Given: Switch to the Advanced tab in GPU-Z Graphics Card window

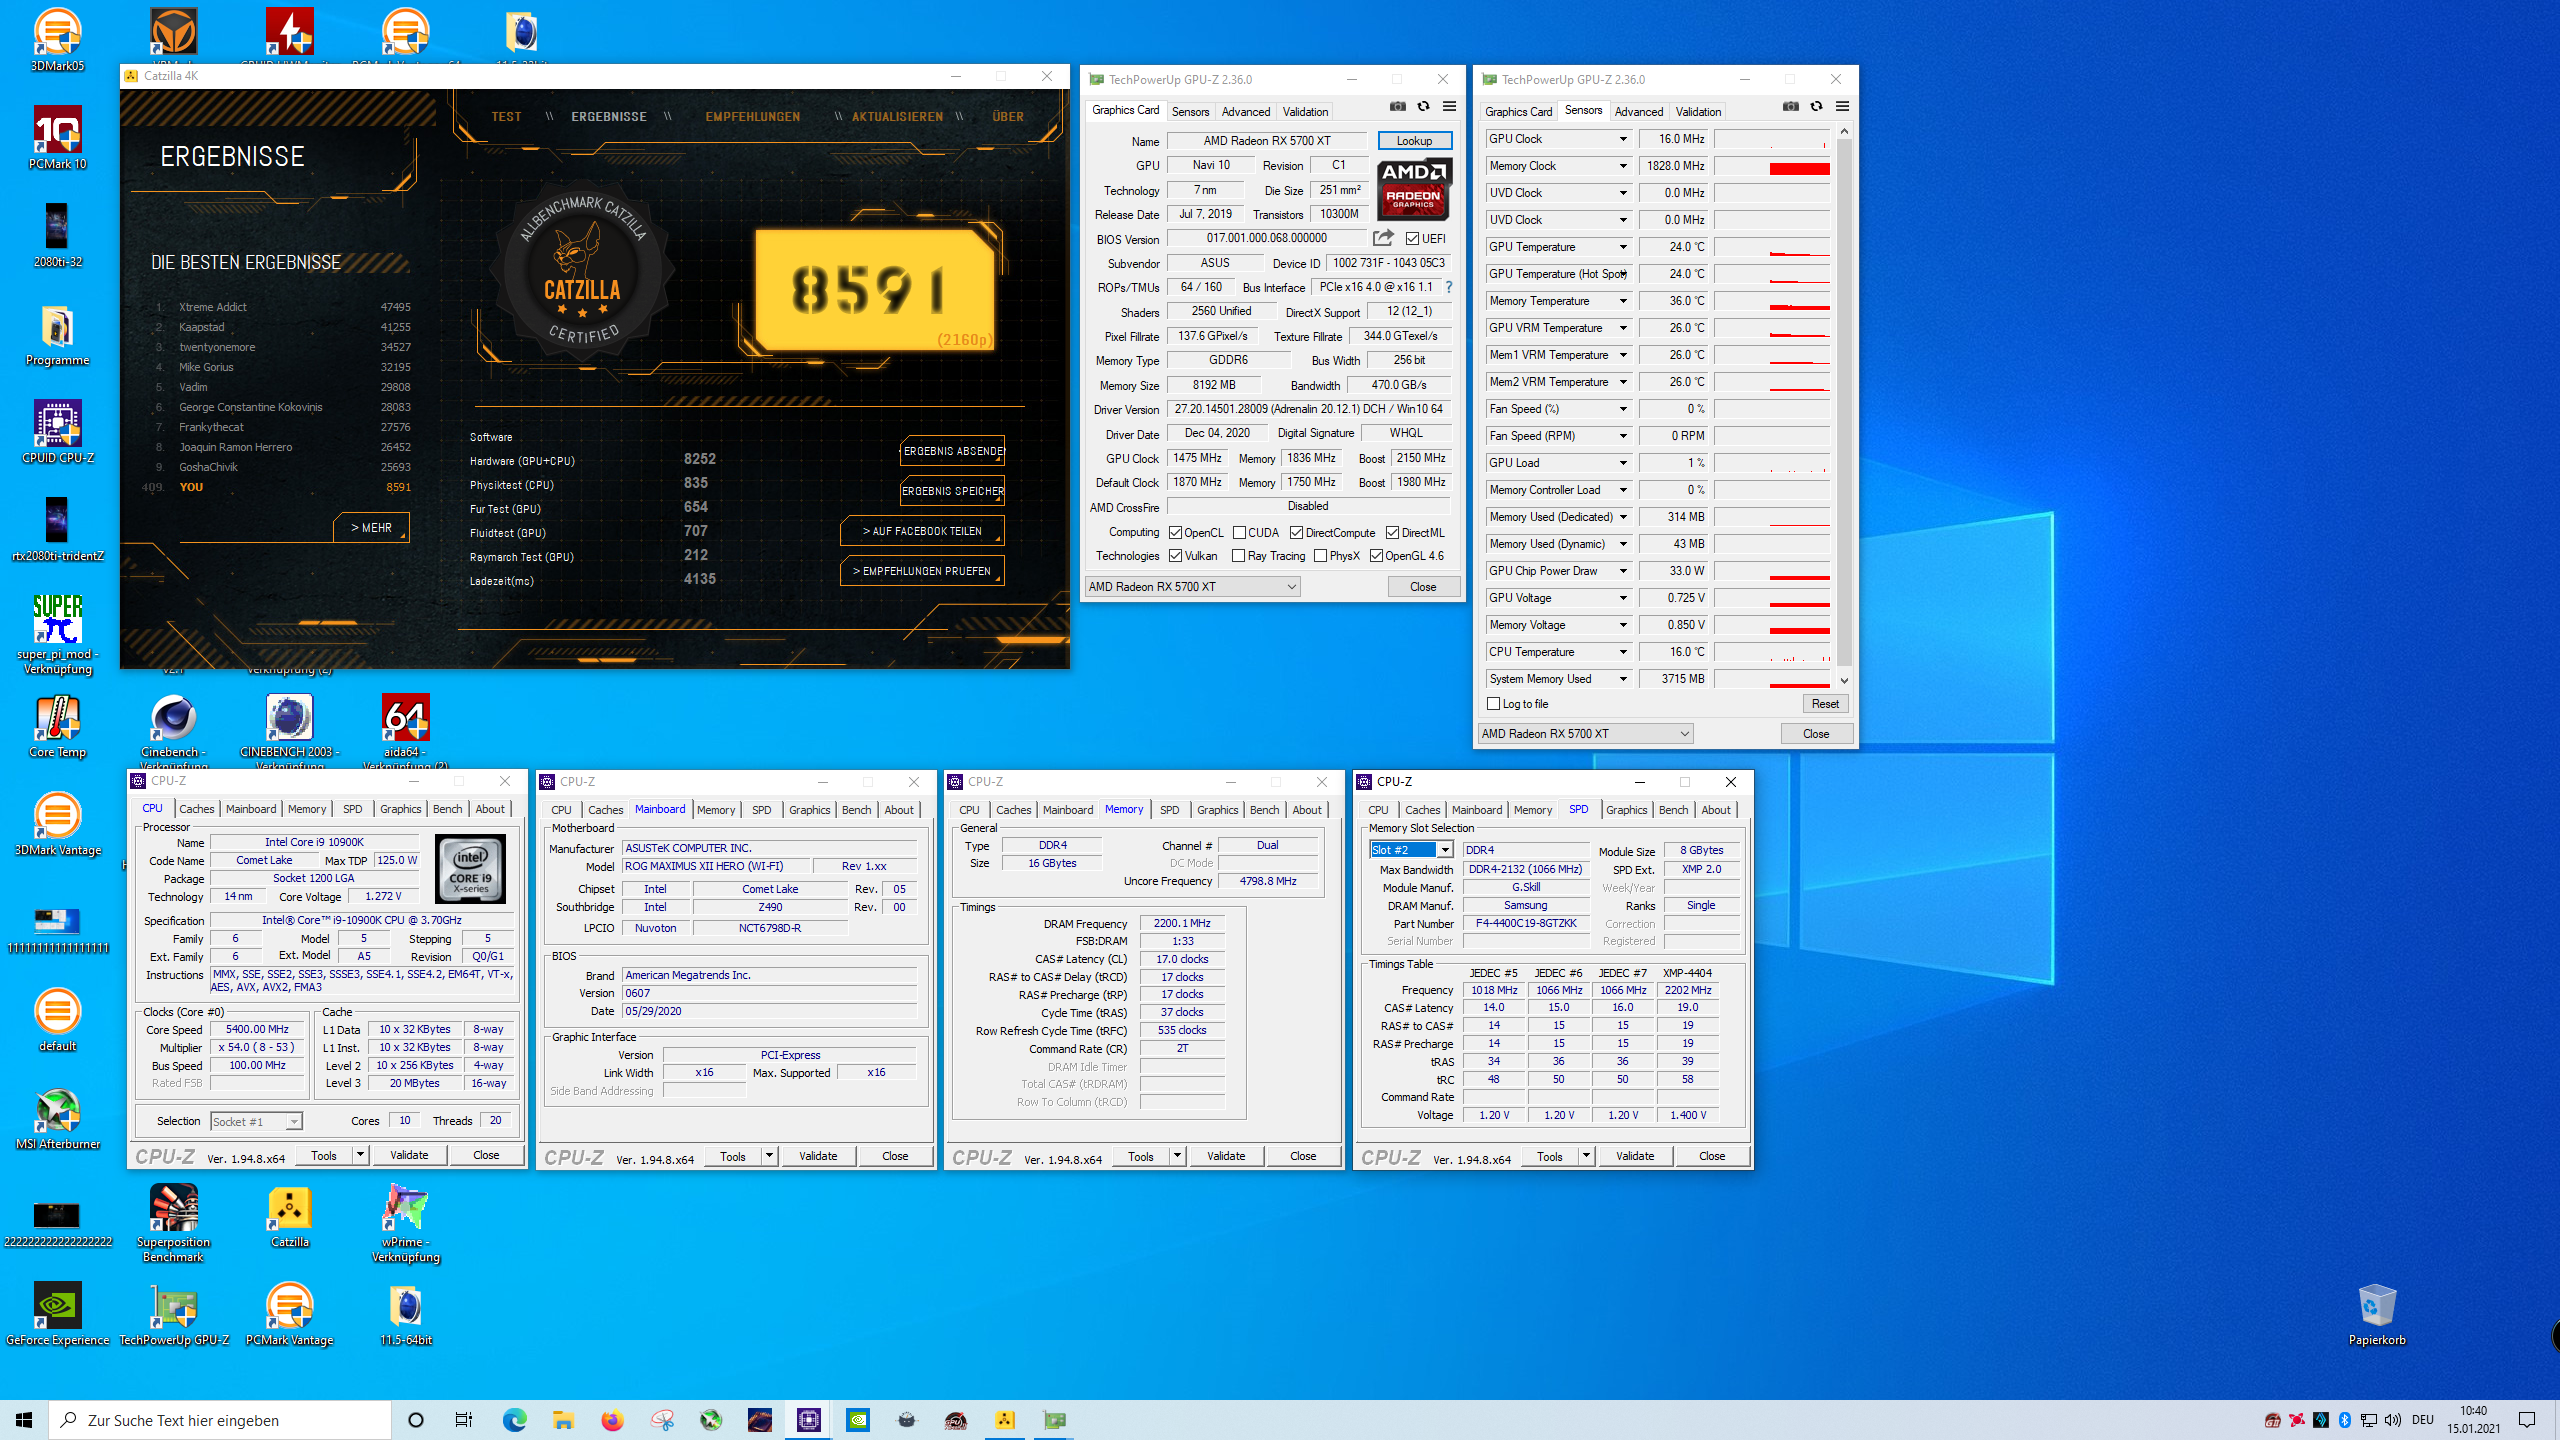Looking at the screenshot, I should point(1245,112).
